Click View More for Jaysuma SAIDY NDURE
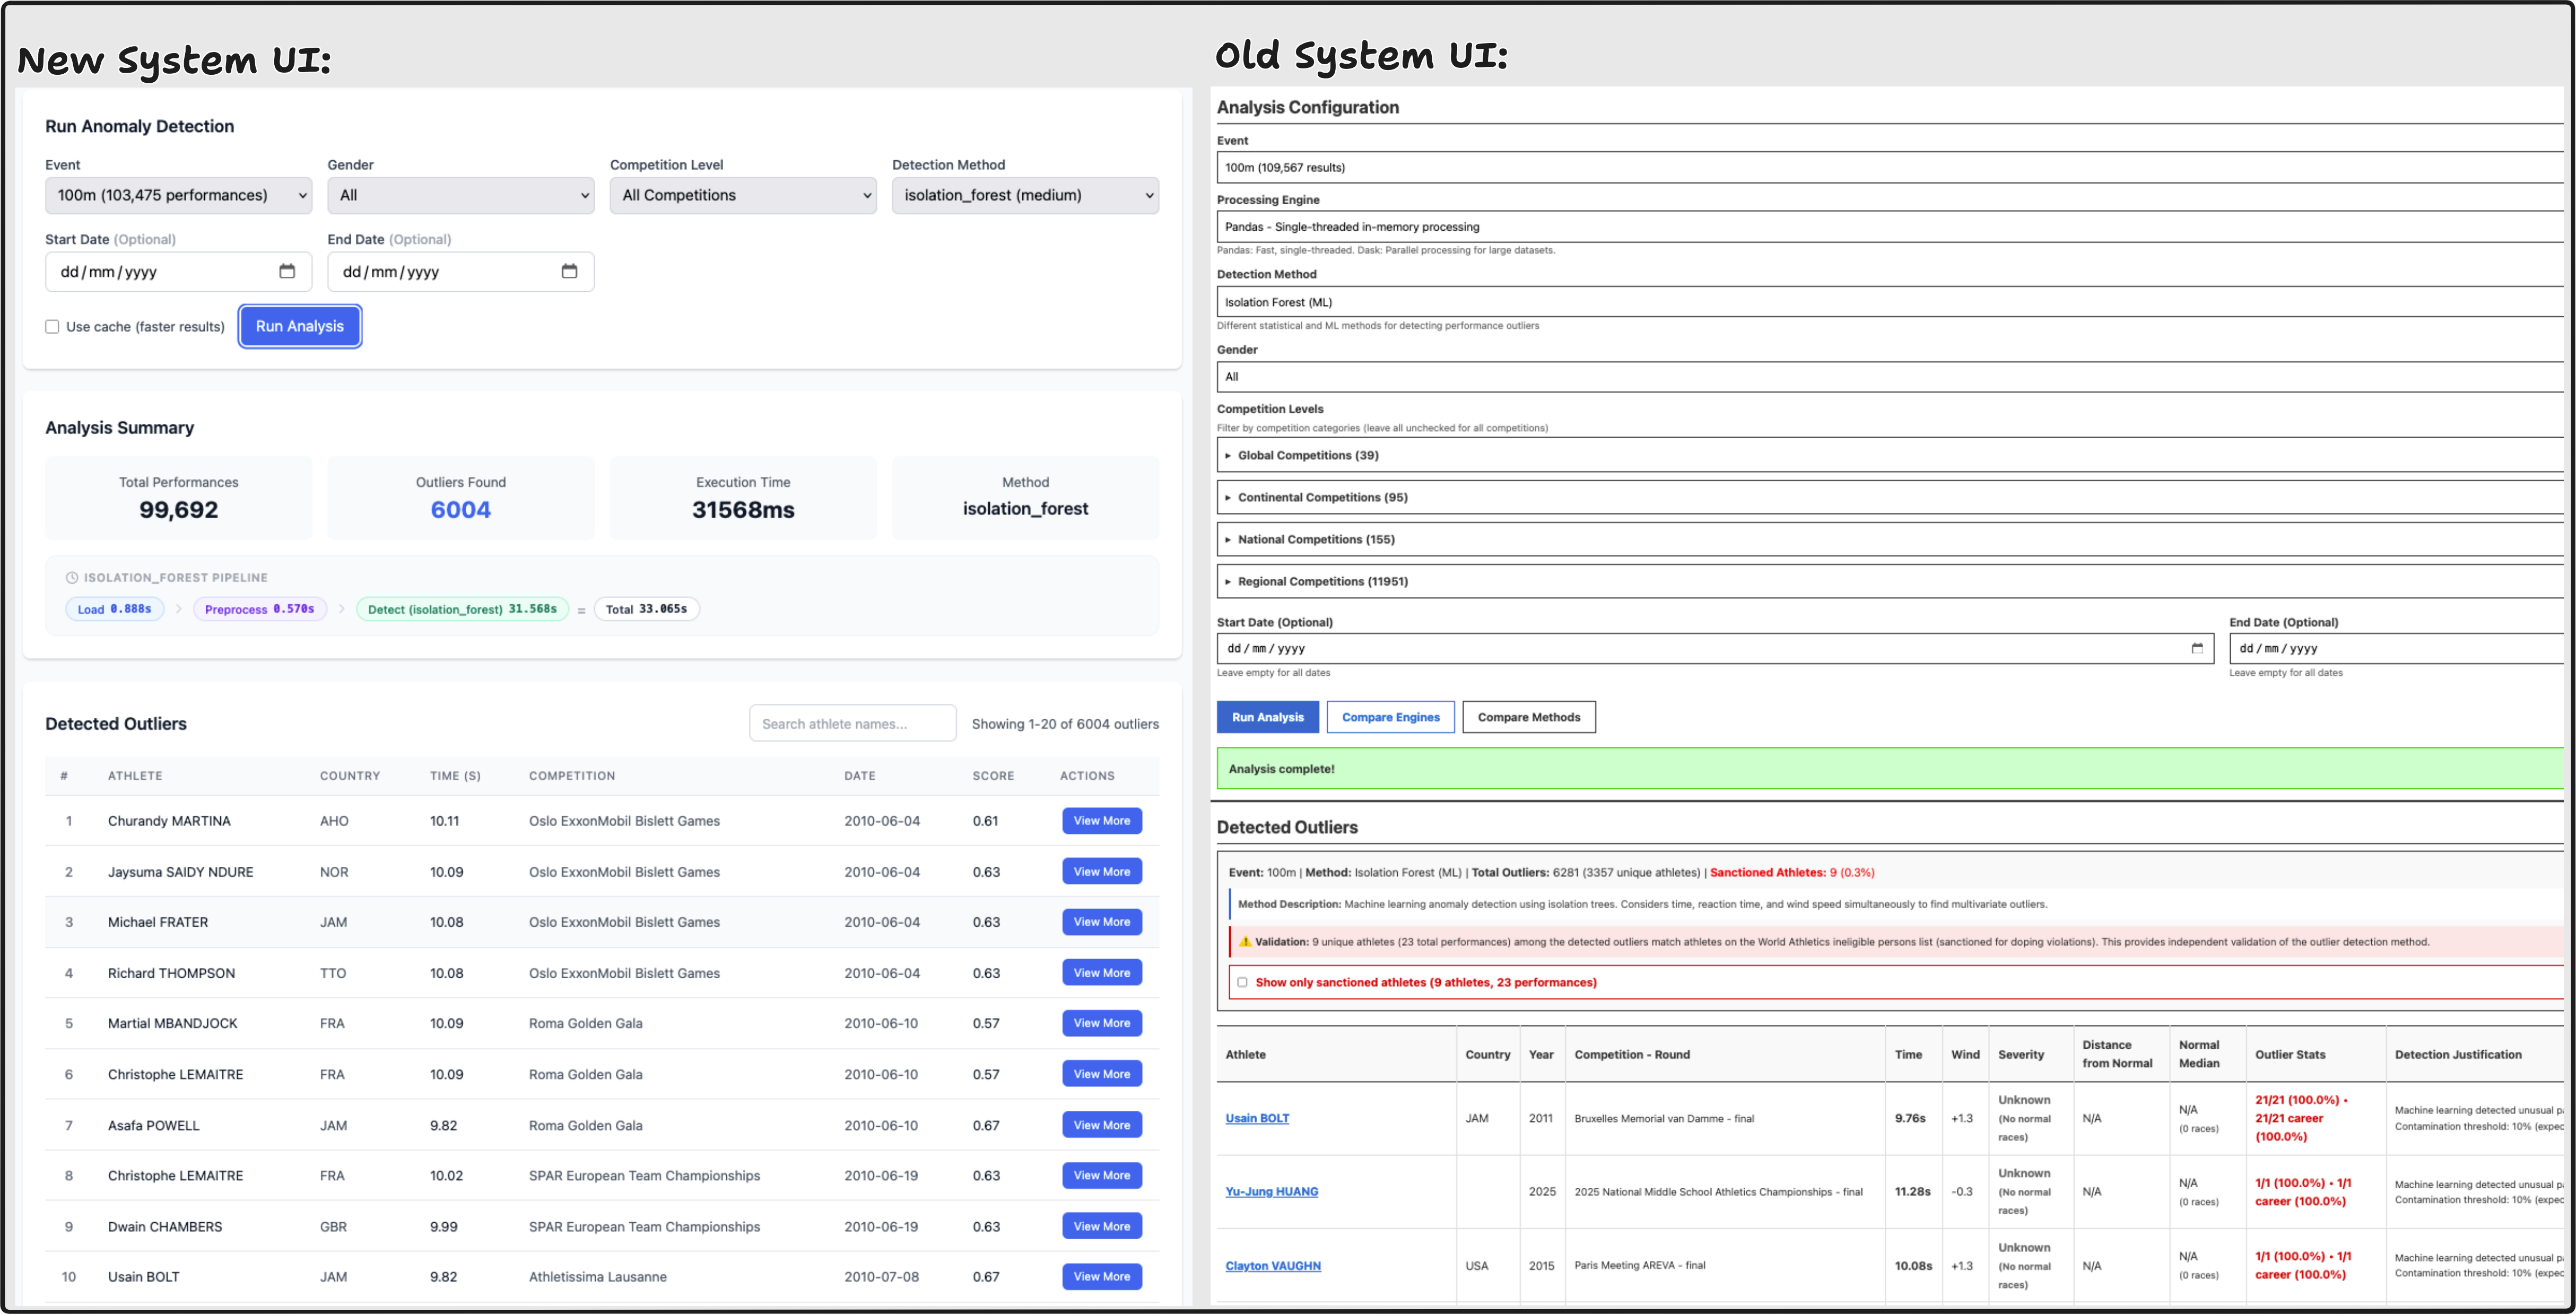The width and height of the screenshot is (2576, 1314). tap(1102, 872)
